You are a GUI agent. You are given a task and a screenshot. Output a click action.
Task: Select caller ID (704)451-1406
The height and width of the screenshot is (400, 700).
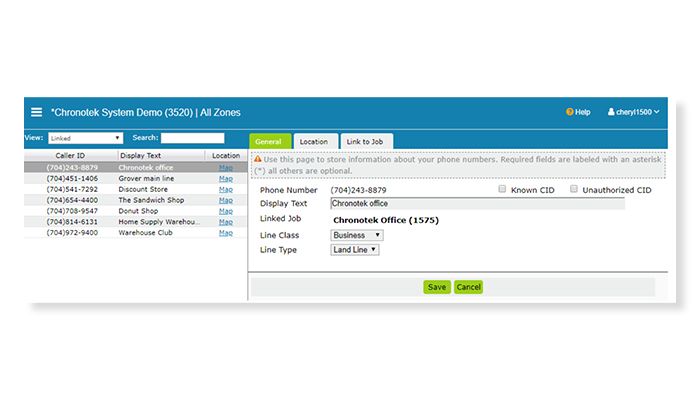coord(72,179)
